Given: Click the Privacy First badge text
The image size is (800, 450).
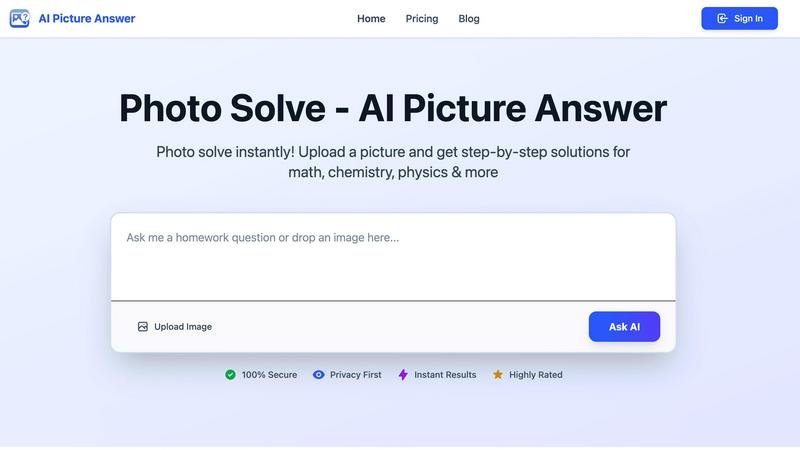Looking at the screenshot, I should pos(355,375).
